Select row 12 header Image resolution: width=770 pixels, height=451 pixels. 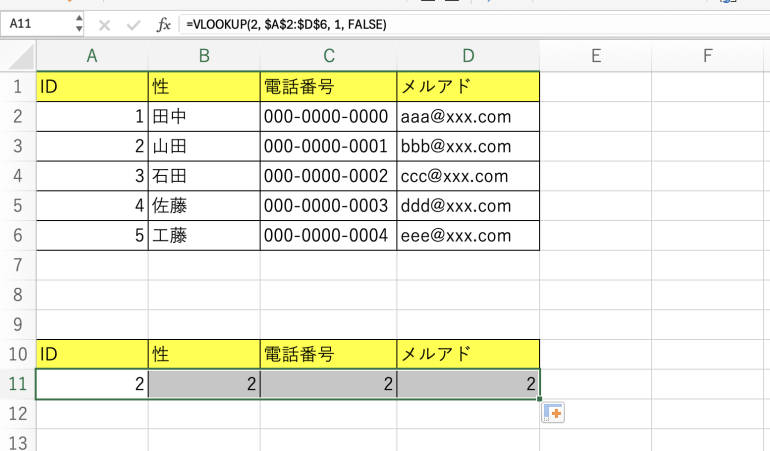click(18, 414)
